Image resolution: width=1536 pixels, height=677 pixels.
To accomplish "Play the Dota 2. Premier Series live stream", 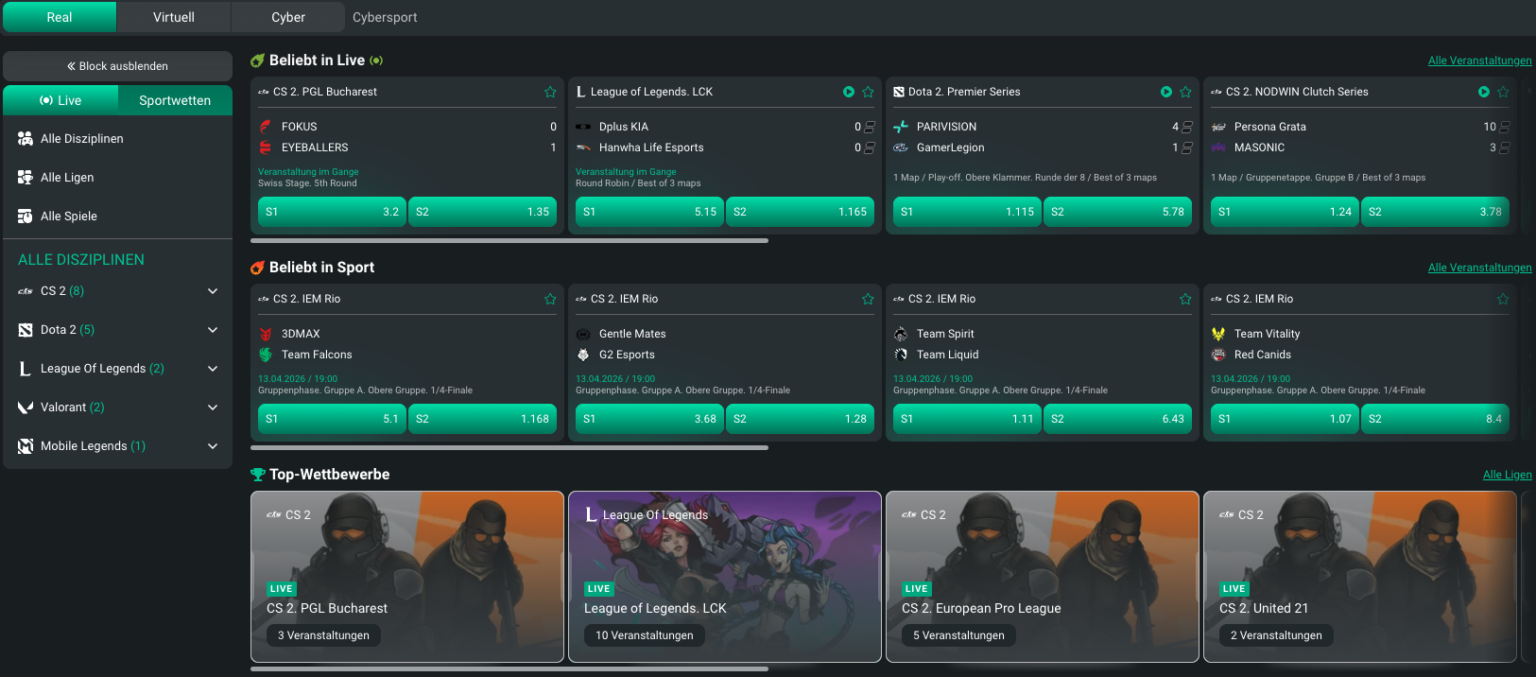I will [x=1166, y=92].
